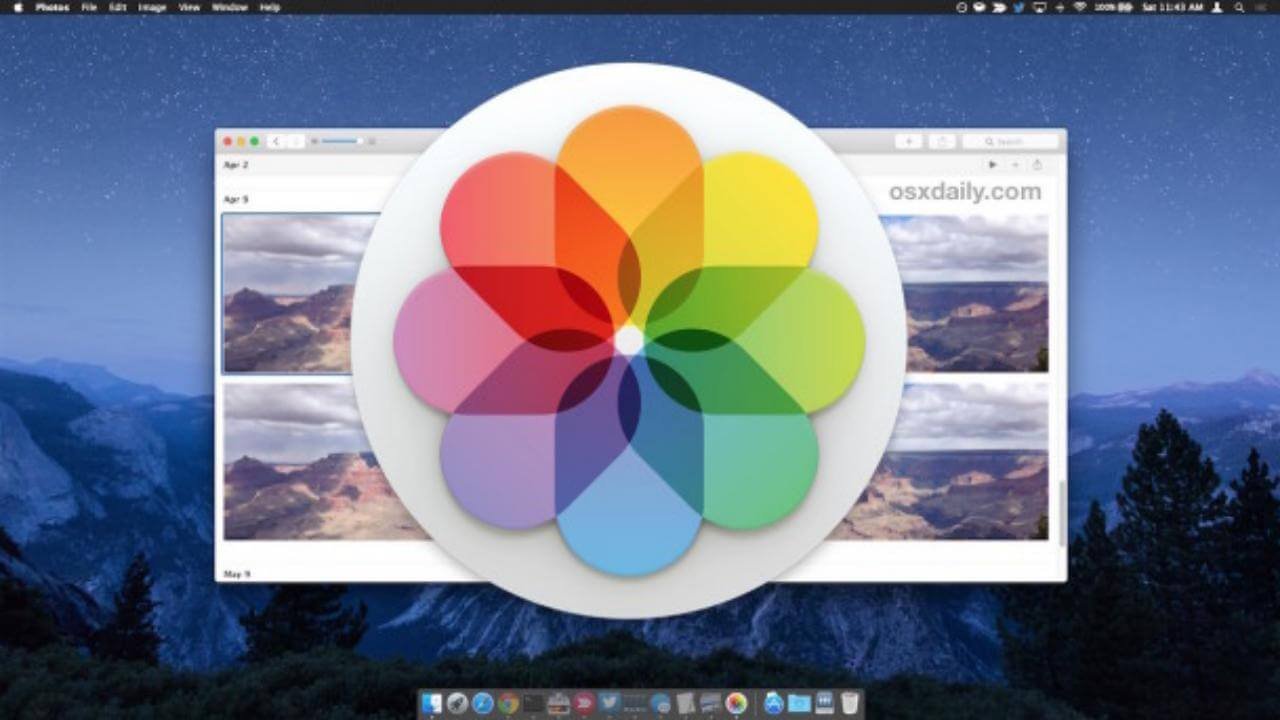Click the share icon in Apr 2 row

click(x=1037, y=165)
